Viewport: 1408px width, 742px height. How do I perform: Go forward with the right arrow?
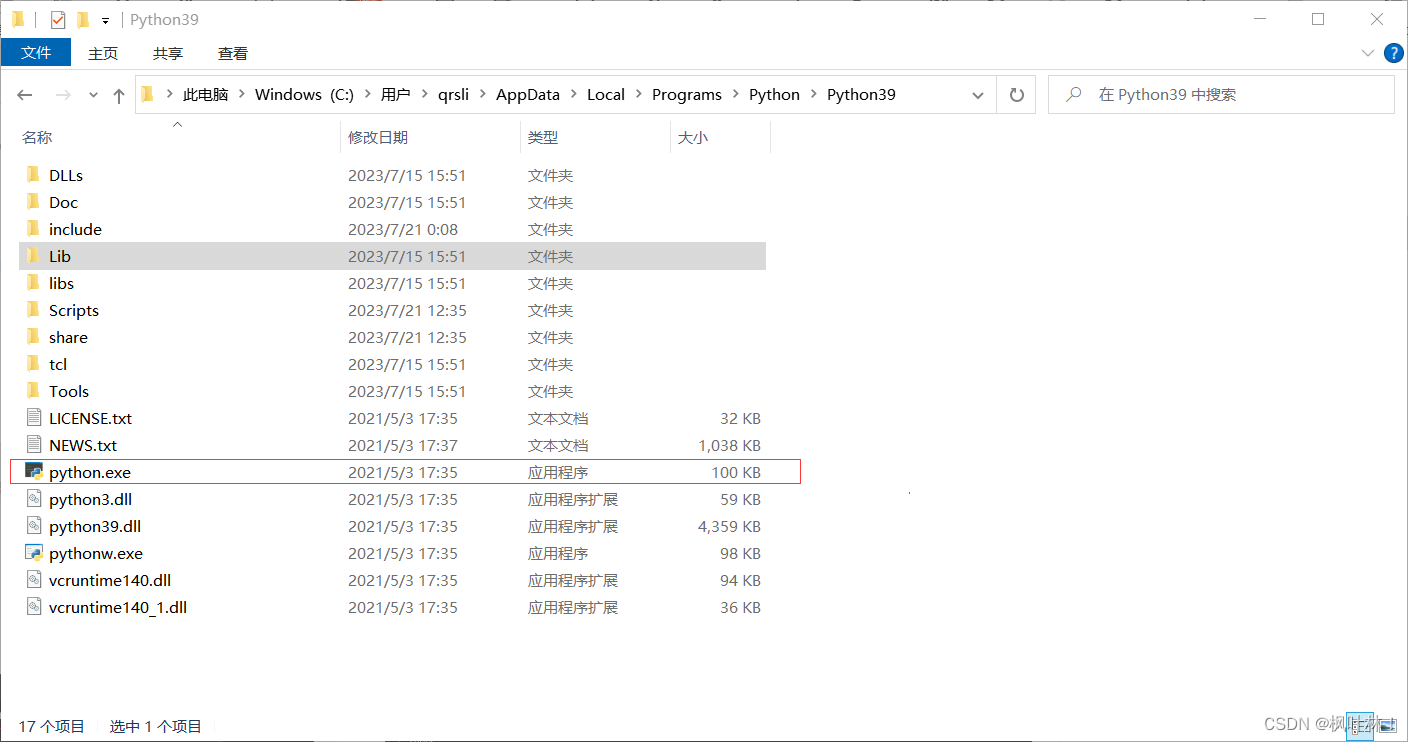(62, 95)
